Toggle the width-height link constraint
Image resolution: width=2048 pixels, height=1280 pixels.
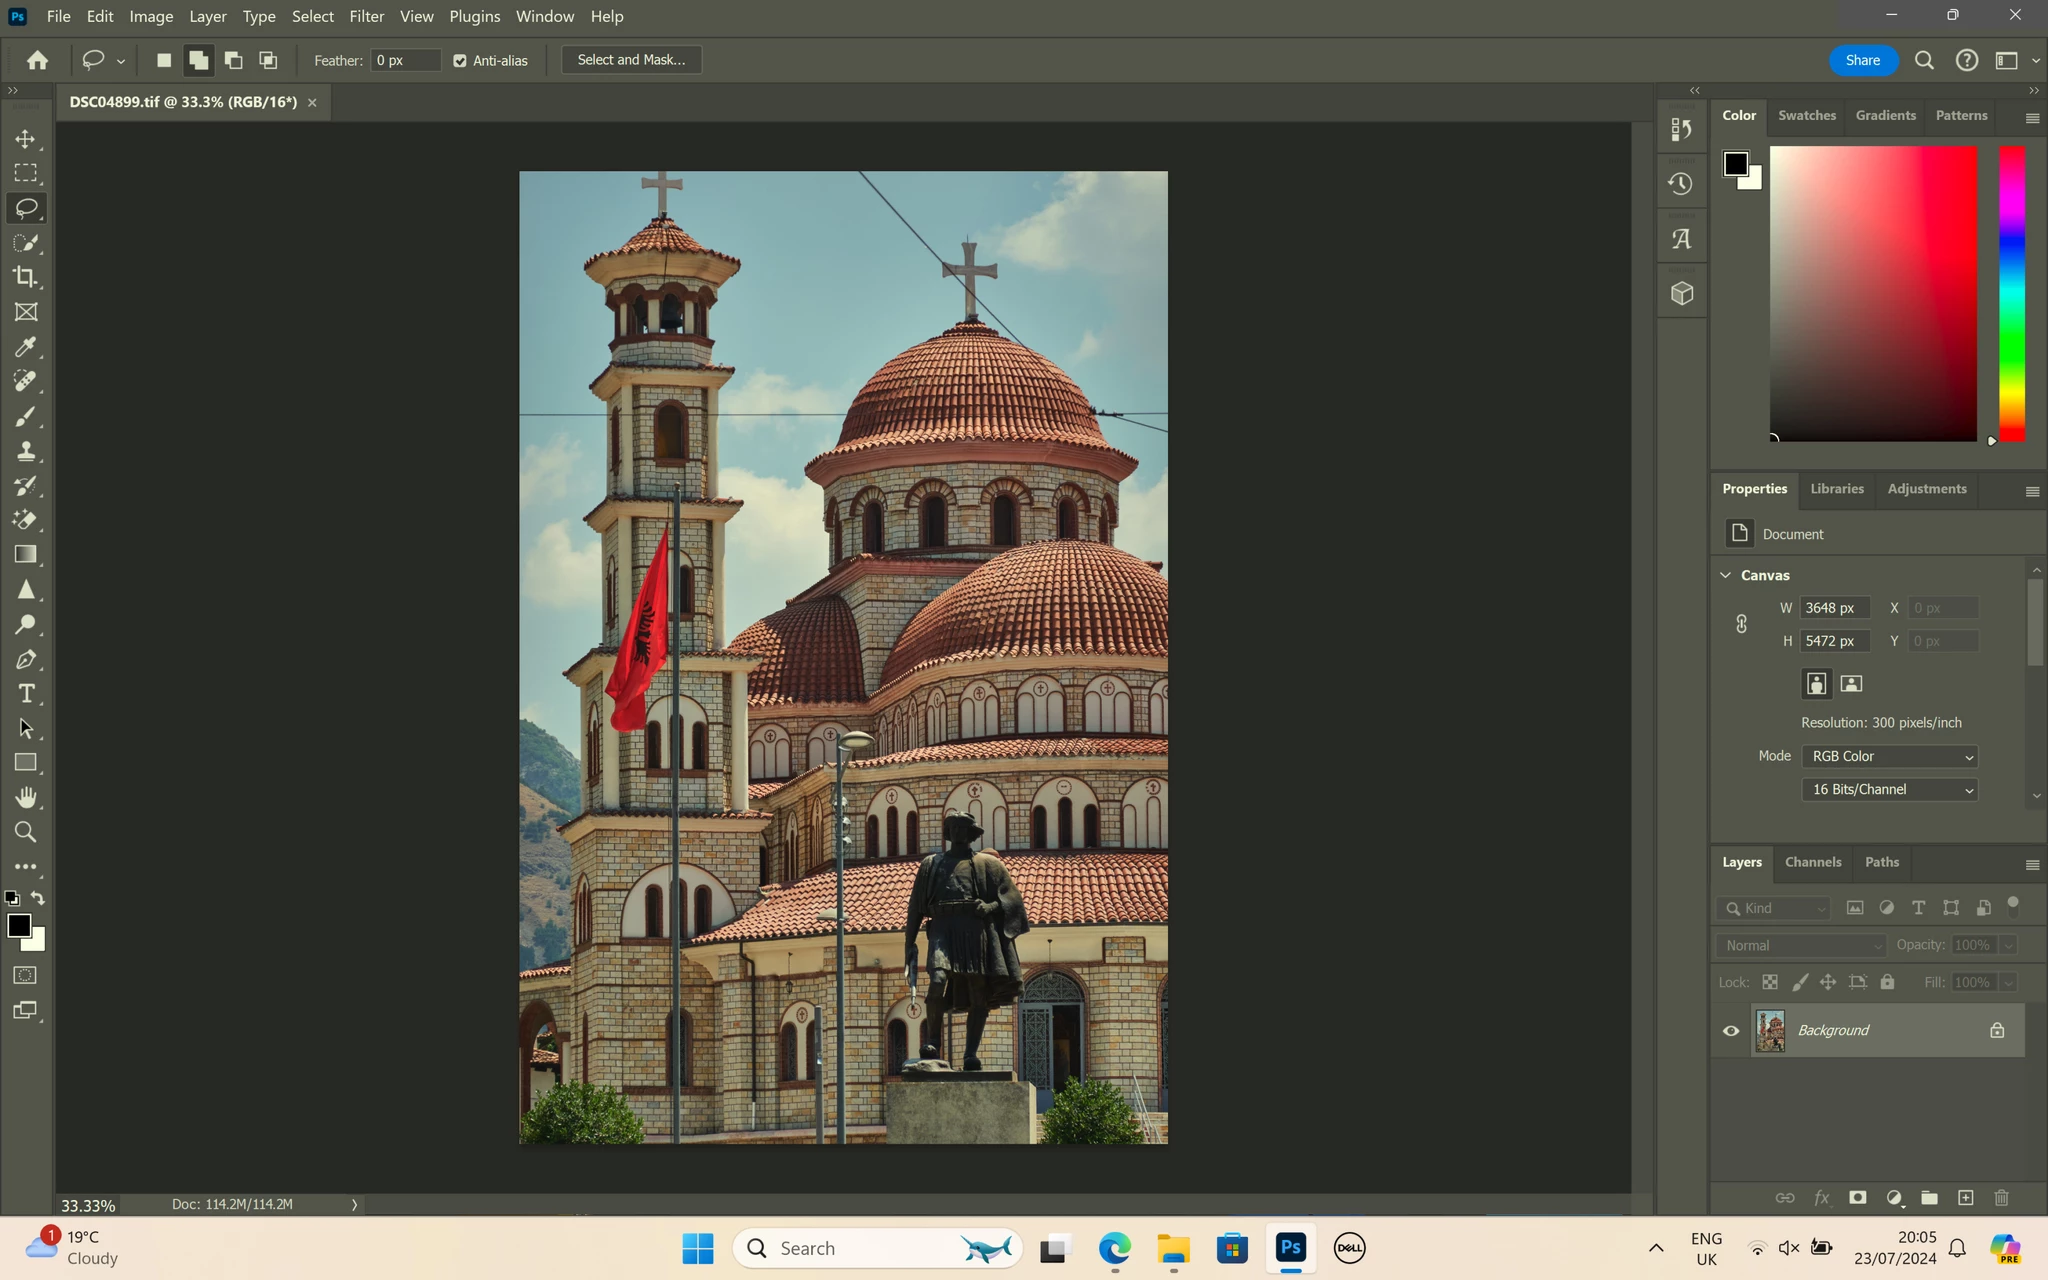(x=1741, y=624)
